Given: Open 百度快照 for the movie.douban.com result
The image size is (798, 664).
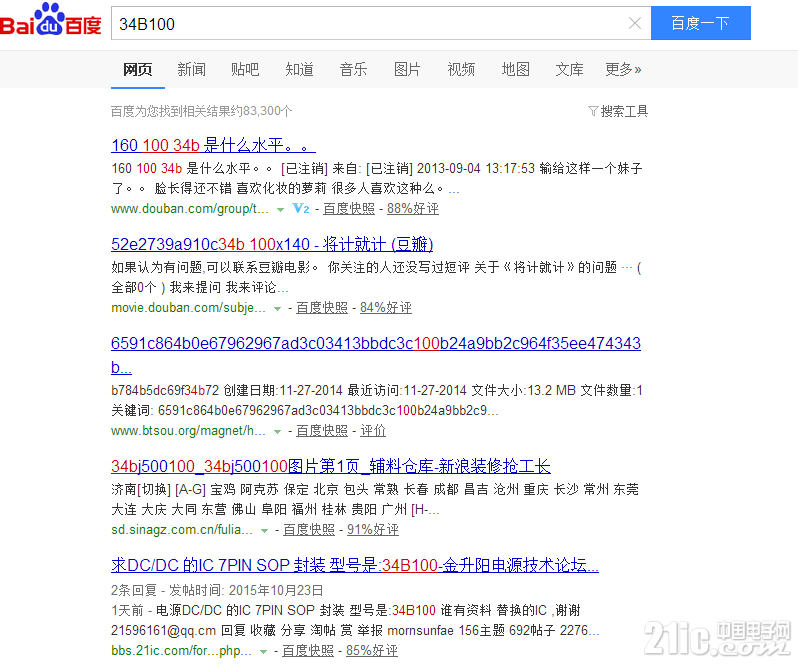Looking at the screenshot, I should pyautogui.click(x=322, y=308).
